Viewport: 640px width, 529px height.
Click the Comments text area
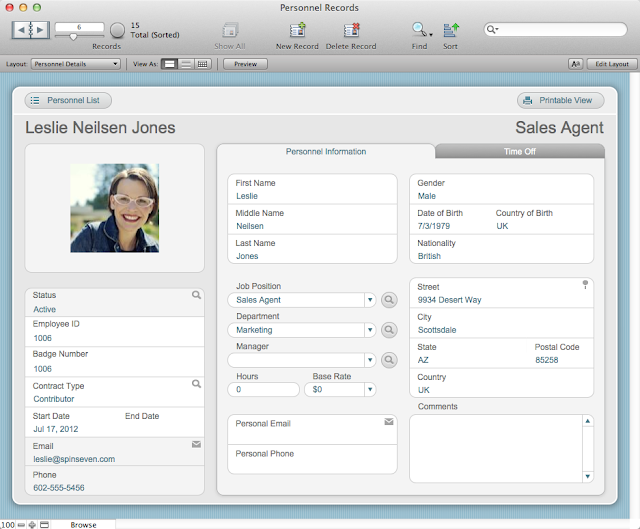(496, 449)
